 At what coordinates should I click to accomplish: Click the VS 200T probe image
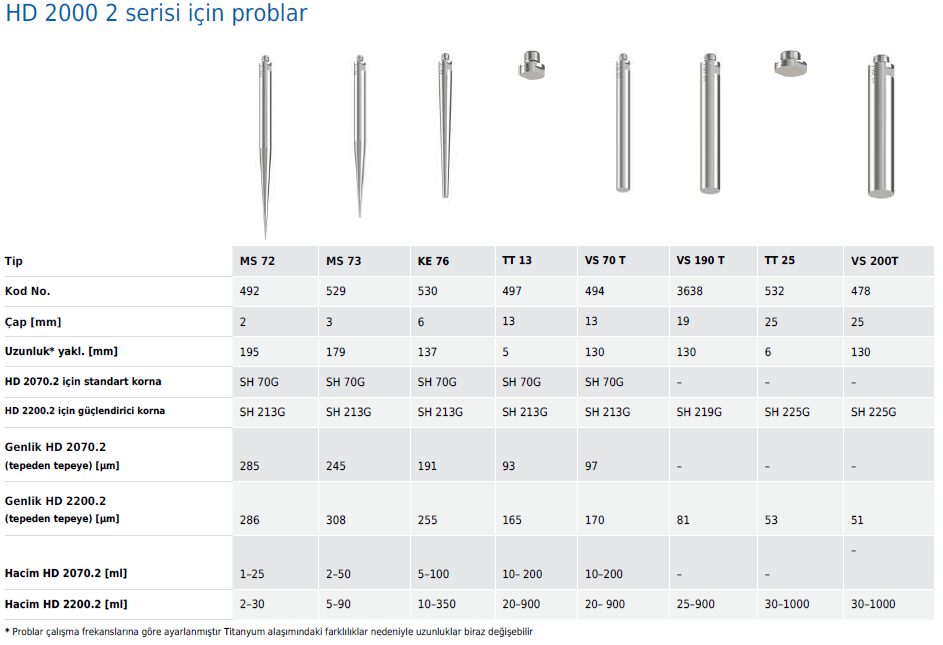[881, 126]
